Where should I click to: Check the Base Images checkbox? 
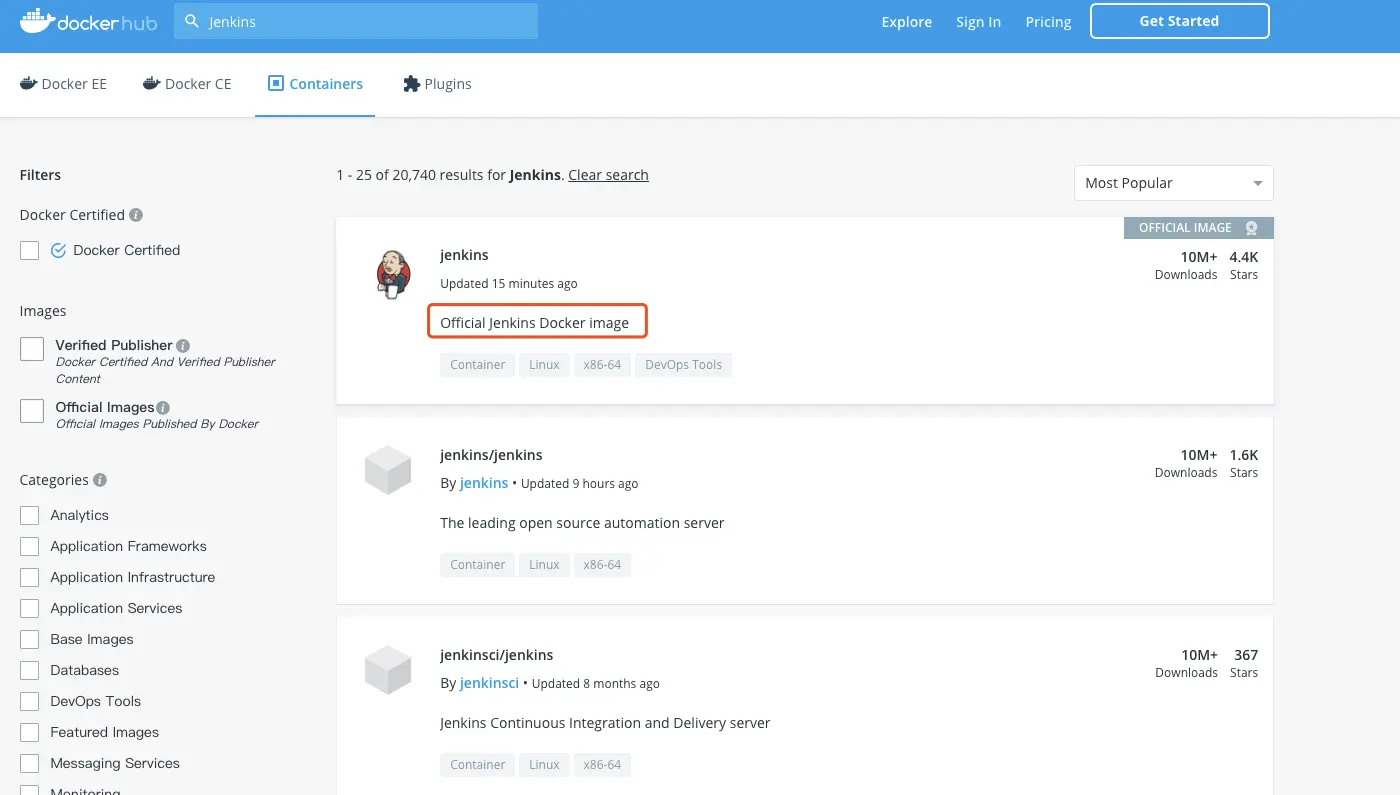[x=30, y=640]
